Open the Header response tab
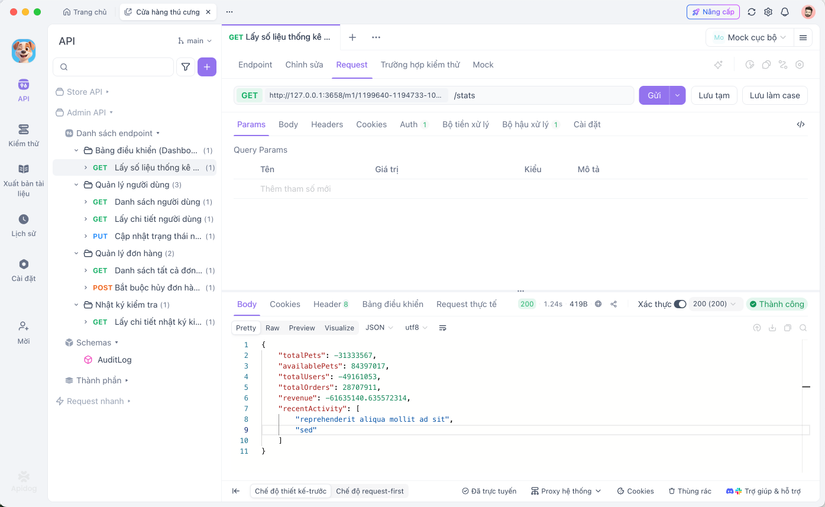The height and width of the screenshot is (507, 825). point(330,304)
